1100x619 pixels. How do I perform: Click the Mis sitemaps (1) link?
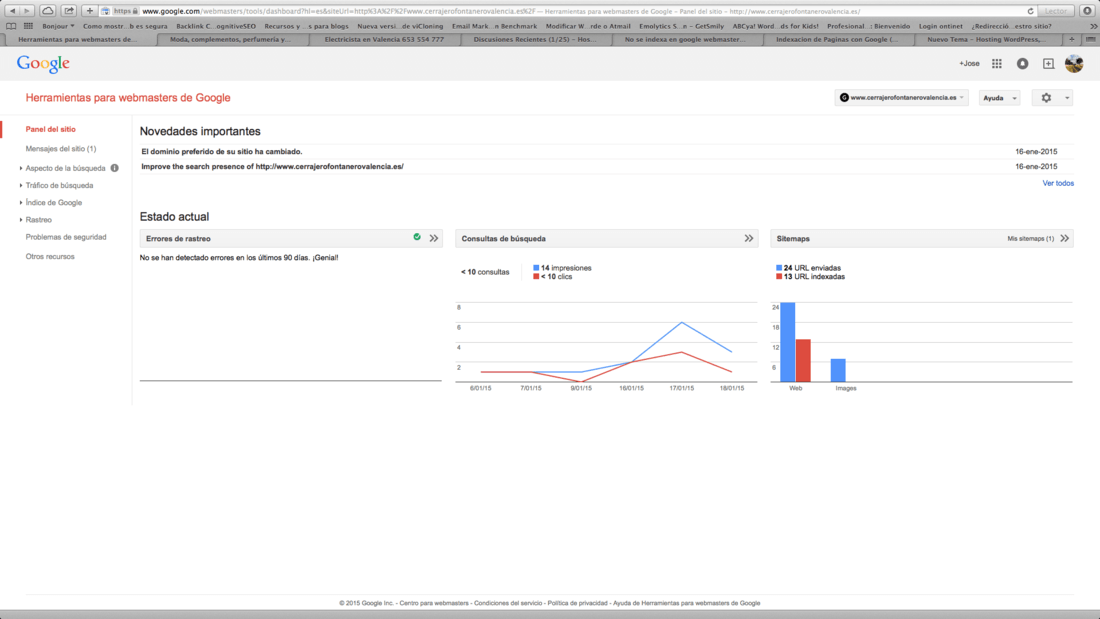pyautogui.click(x=1031, y=239)
